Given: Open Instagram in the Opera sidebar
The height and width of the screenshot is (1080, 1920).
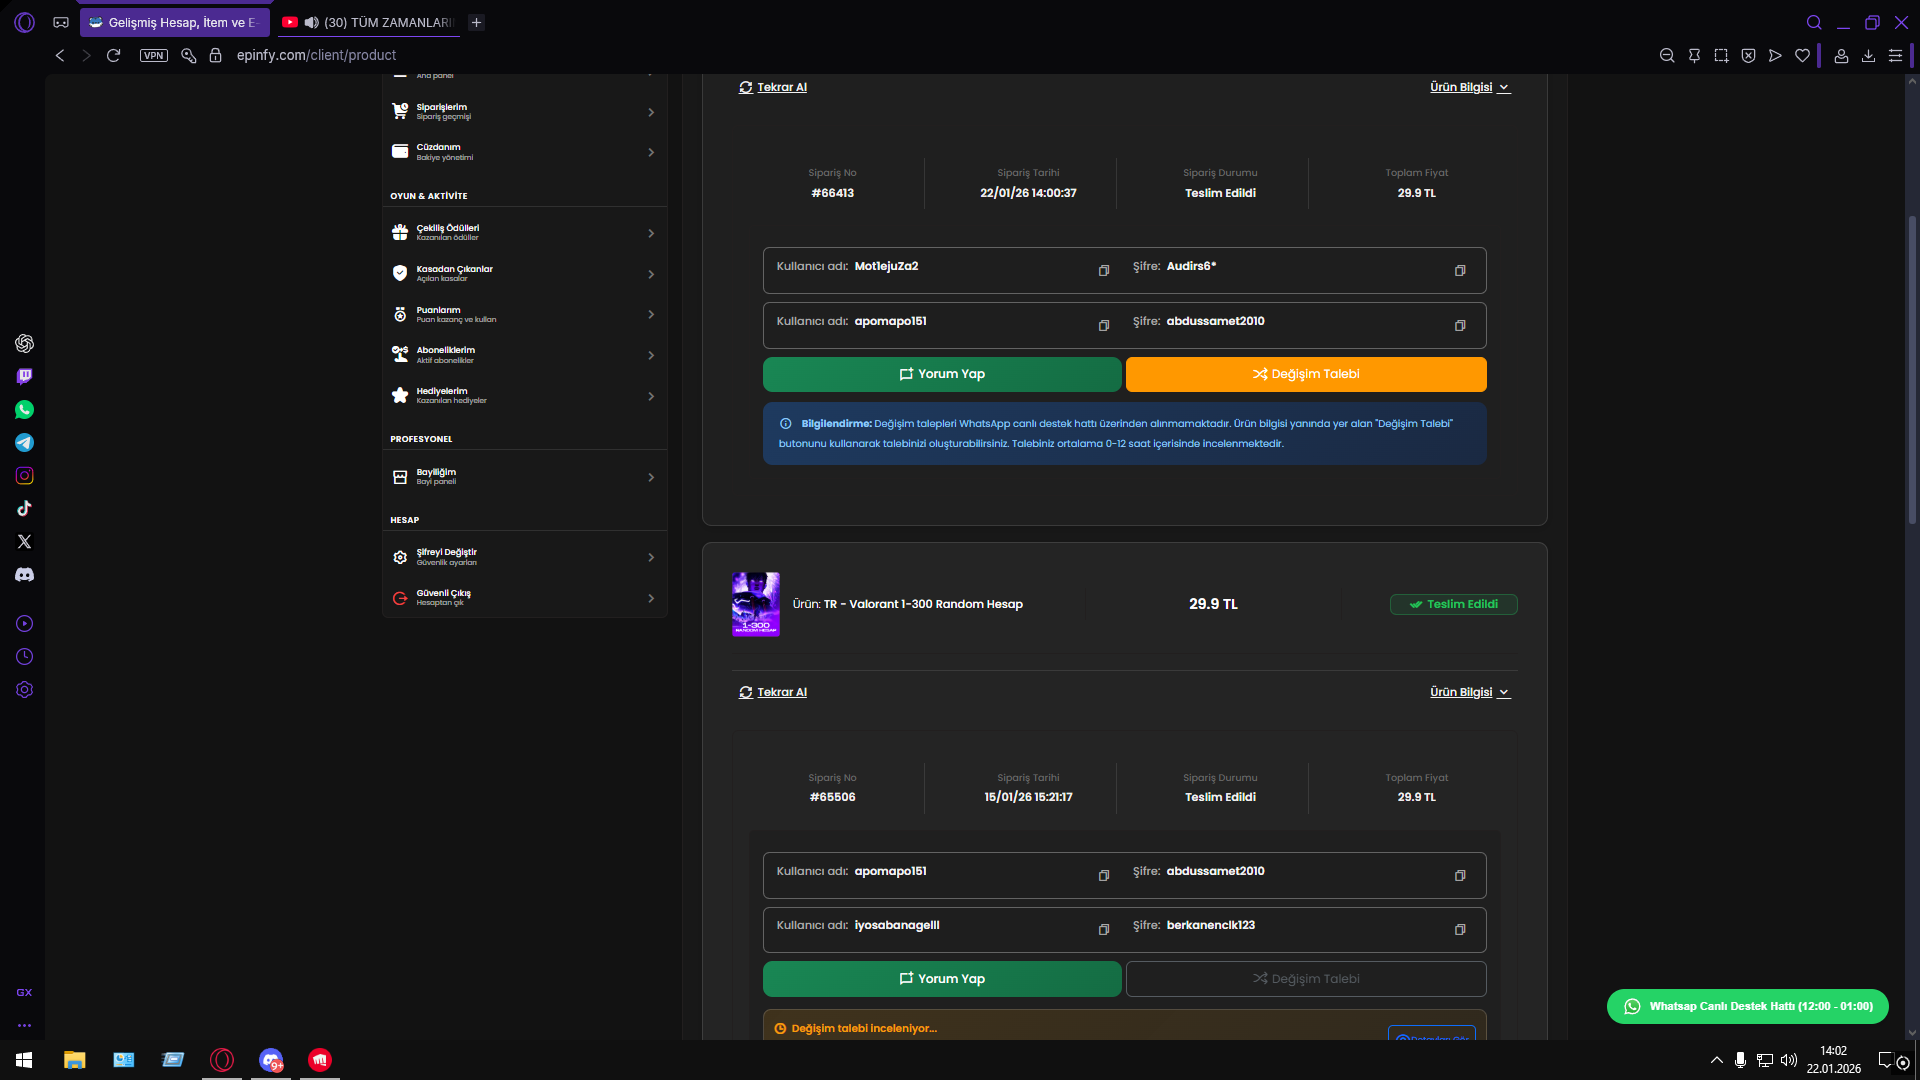Looking at the screenshot, I should [25, 476].
